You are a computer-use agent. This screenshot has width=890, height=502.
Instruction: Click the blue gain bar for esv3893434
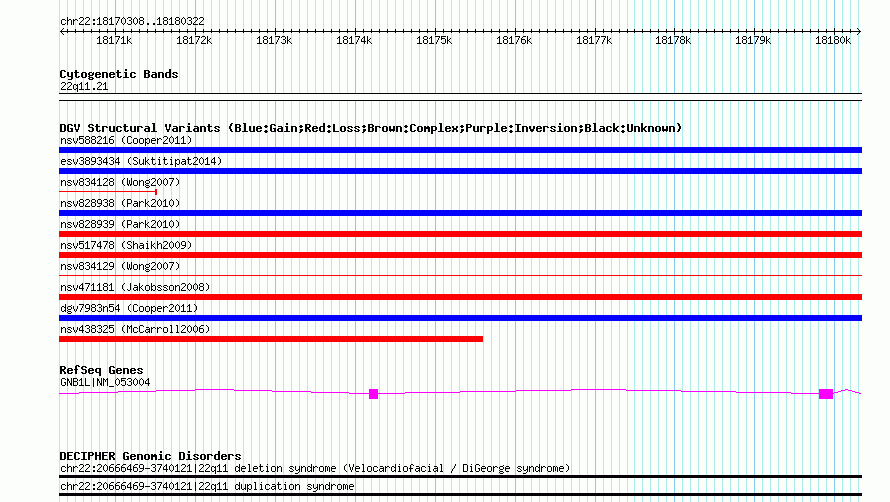coord(460,171)
